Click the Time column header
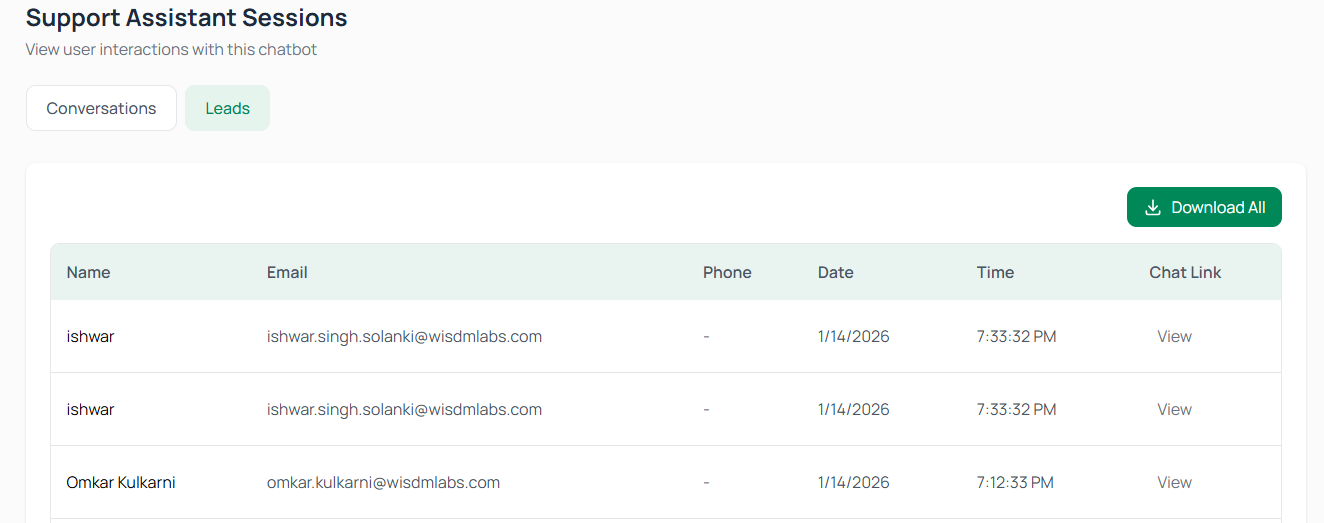Viewport: 1324px width, 523px height. click(x=995, y=272)
